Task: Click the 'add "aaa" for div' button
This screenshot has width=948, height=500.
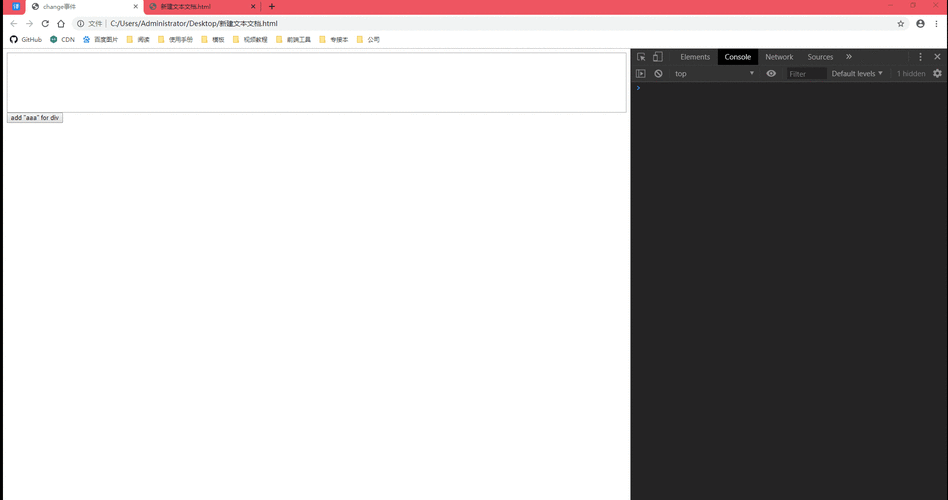Action: point(35,118)
